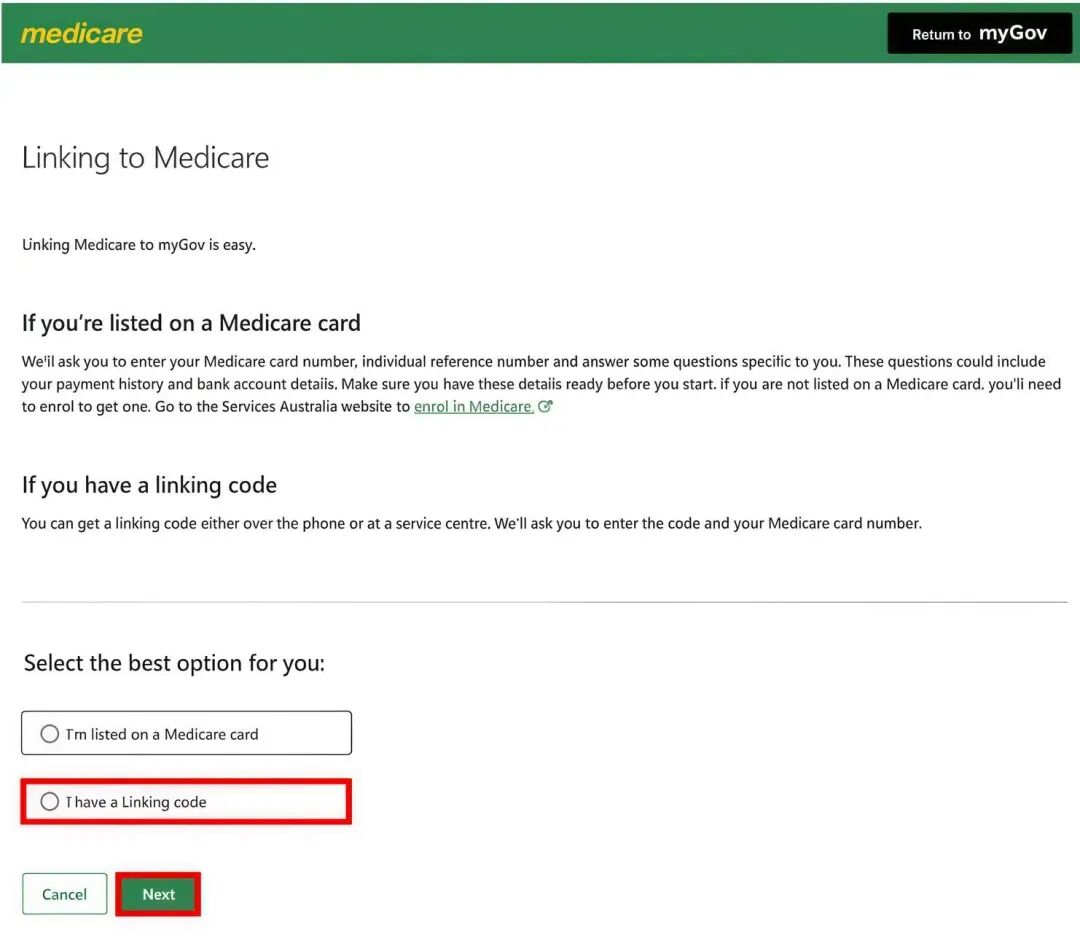The width and height of the screenshot is (1080, 933).
Task: Select the 'I'm listed on a Medicare card' radio circle
Action: click(50, 734)
